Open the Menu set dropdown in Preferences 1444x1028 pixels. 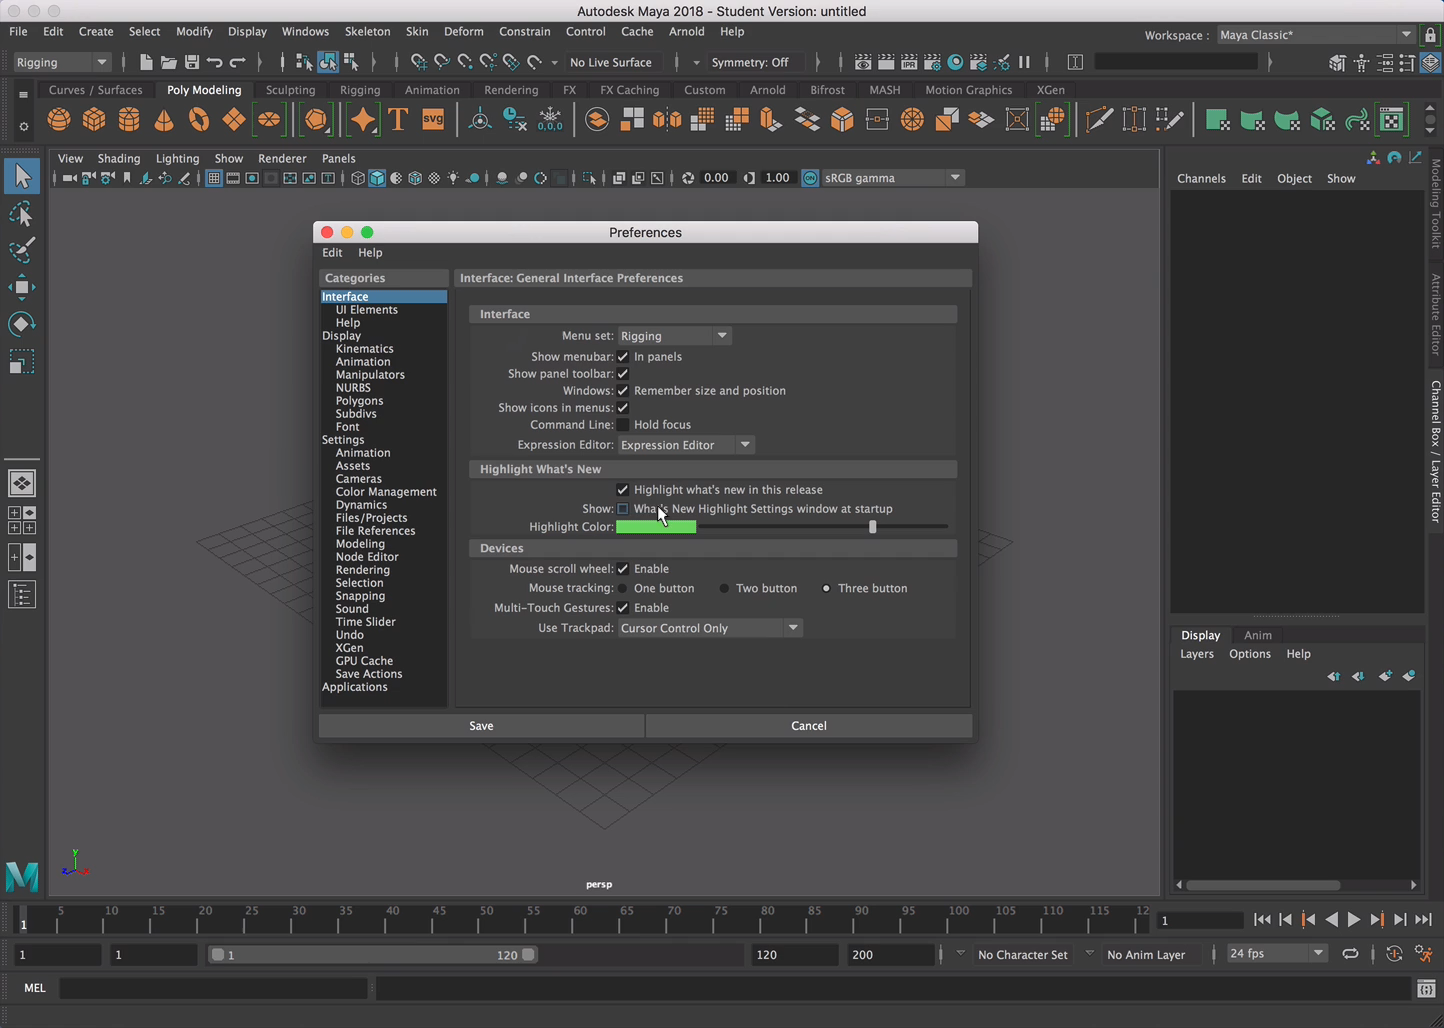point(674,336)
